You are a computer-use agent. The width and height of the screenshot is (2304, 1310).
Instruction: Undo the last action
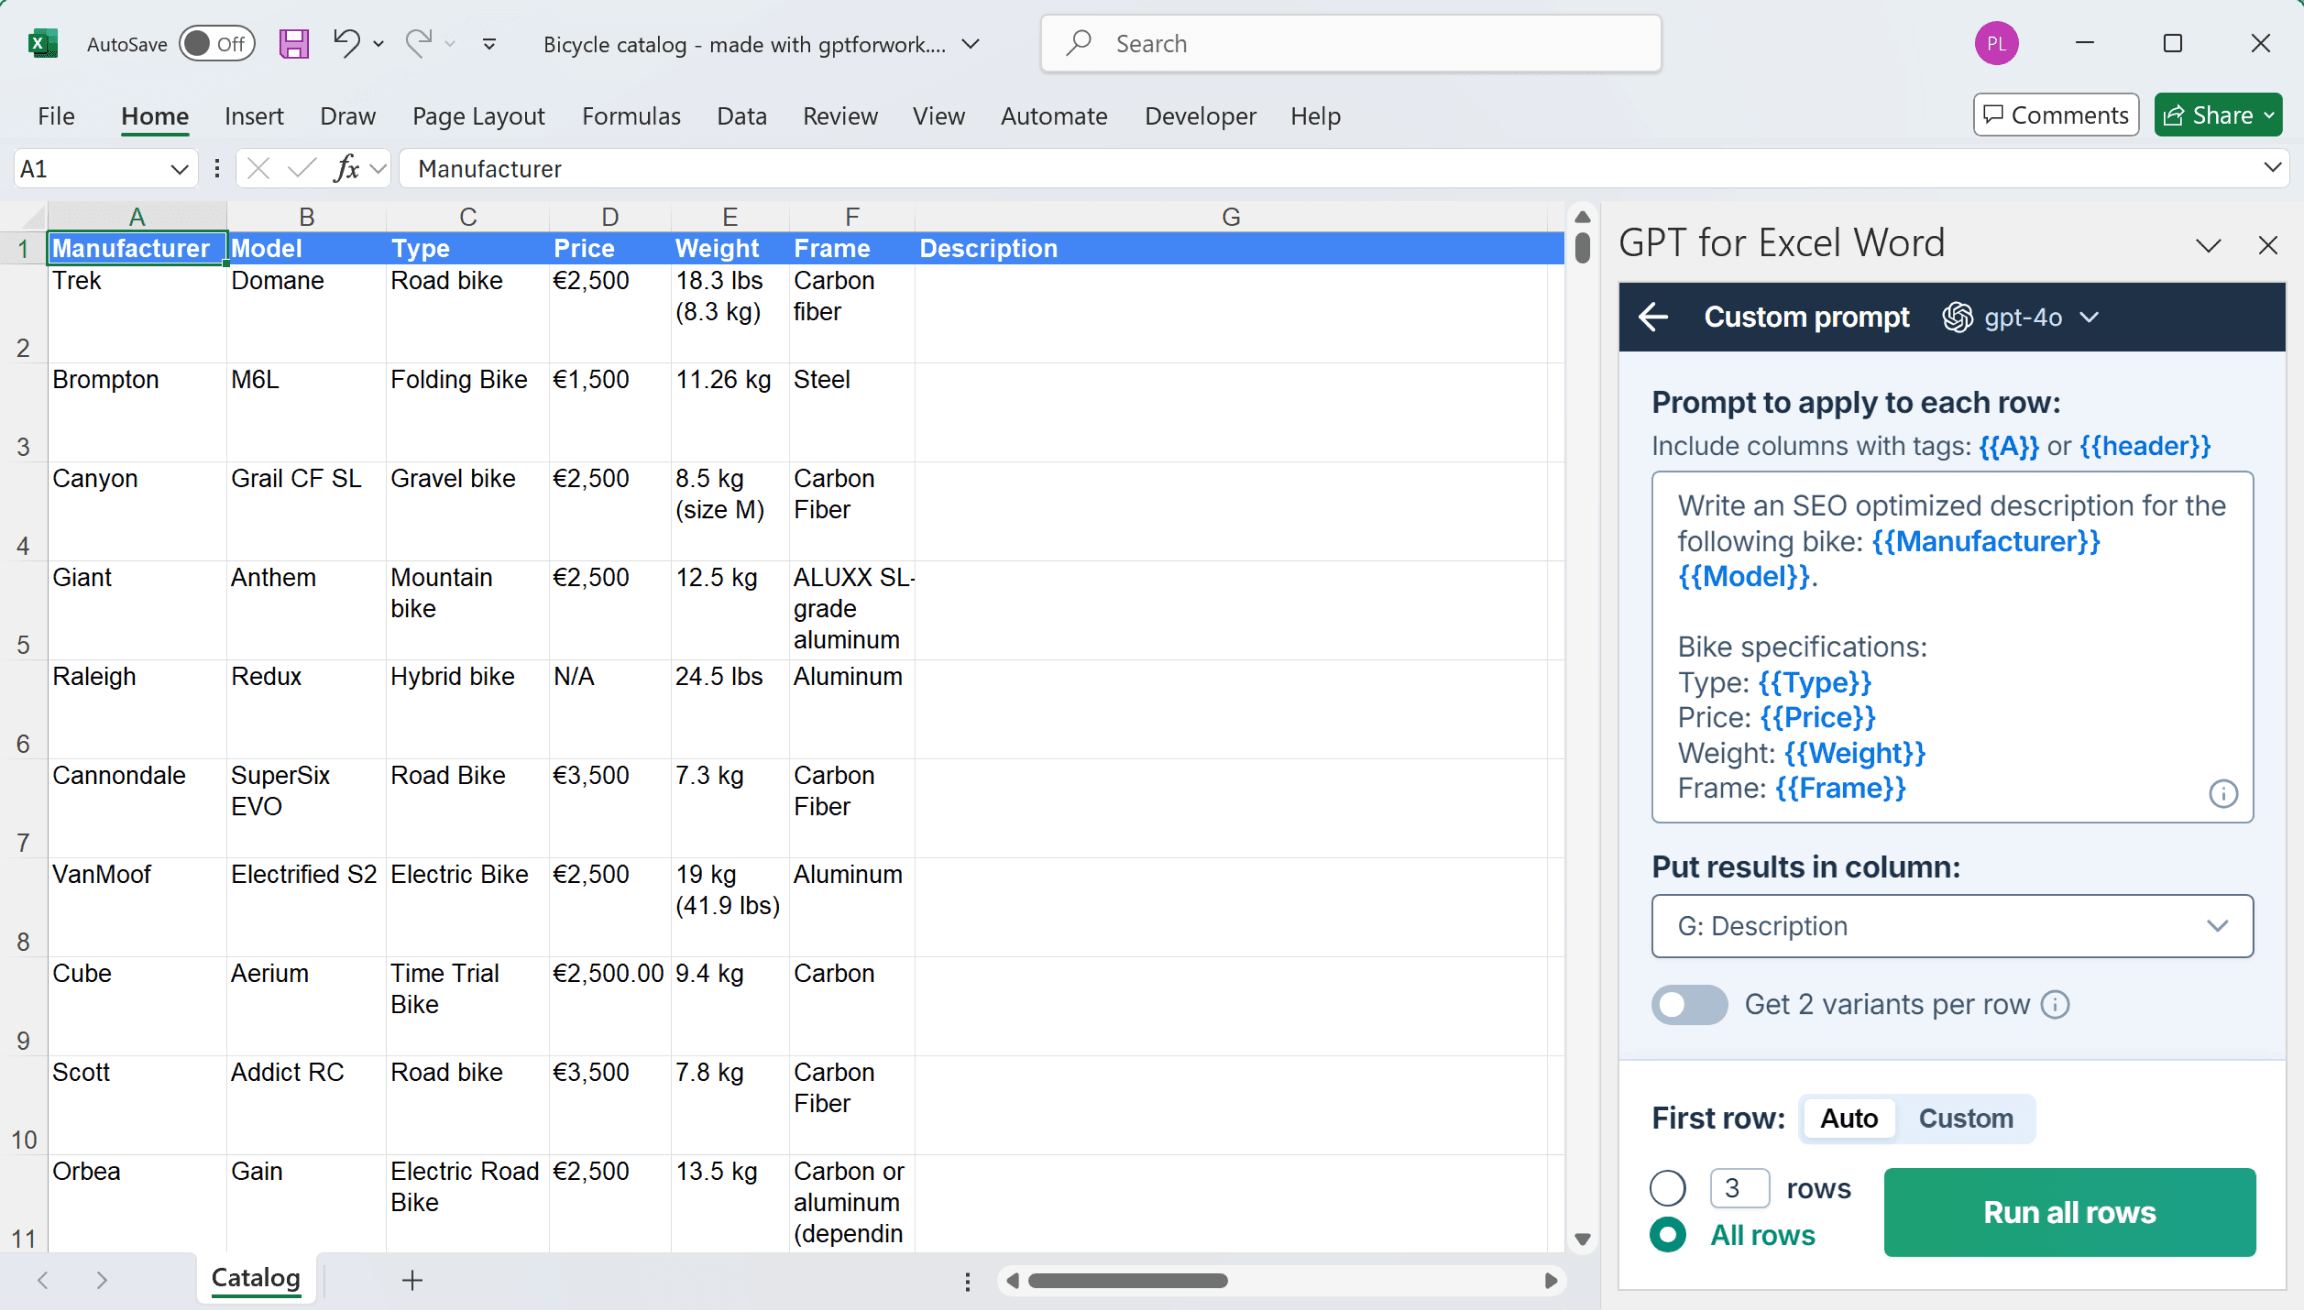click(346, 43)
